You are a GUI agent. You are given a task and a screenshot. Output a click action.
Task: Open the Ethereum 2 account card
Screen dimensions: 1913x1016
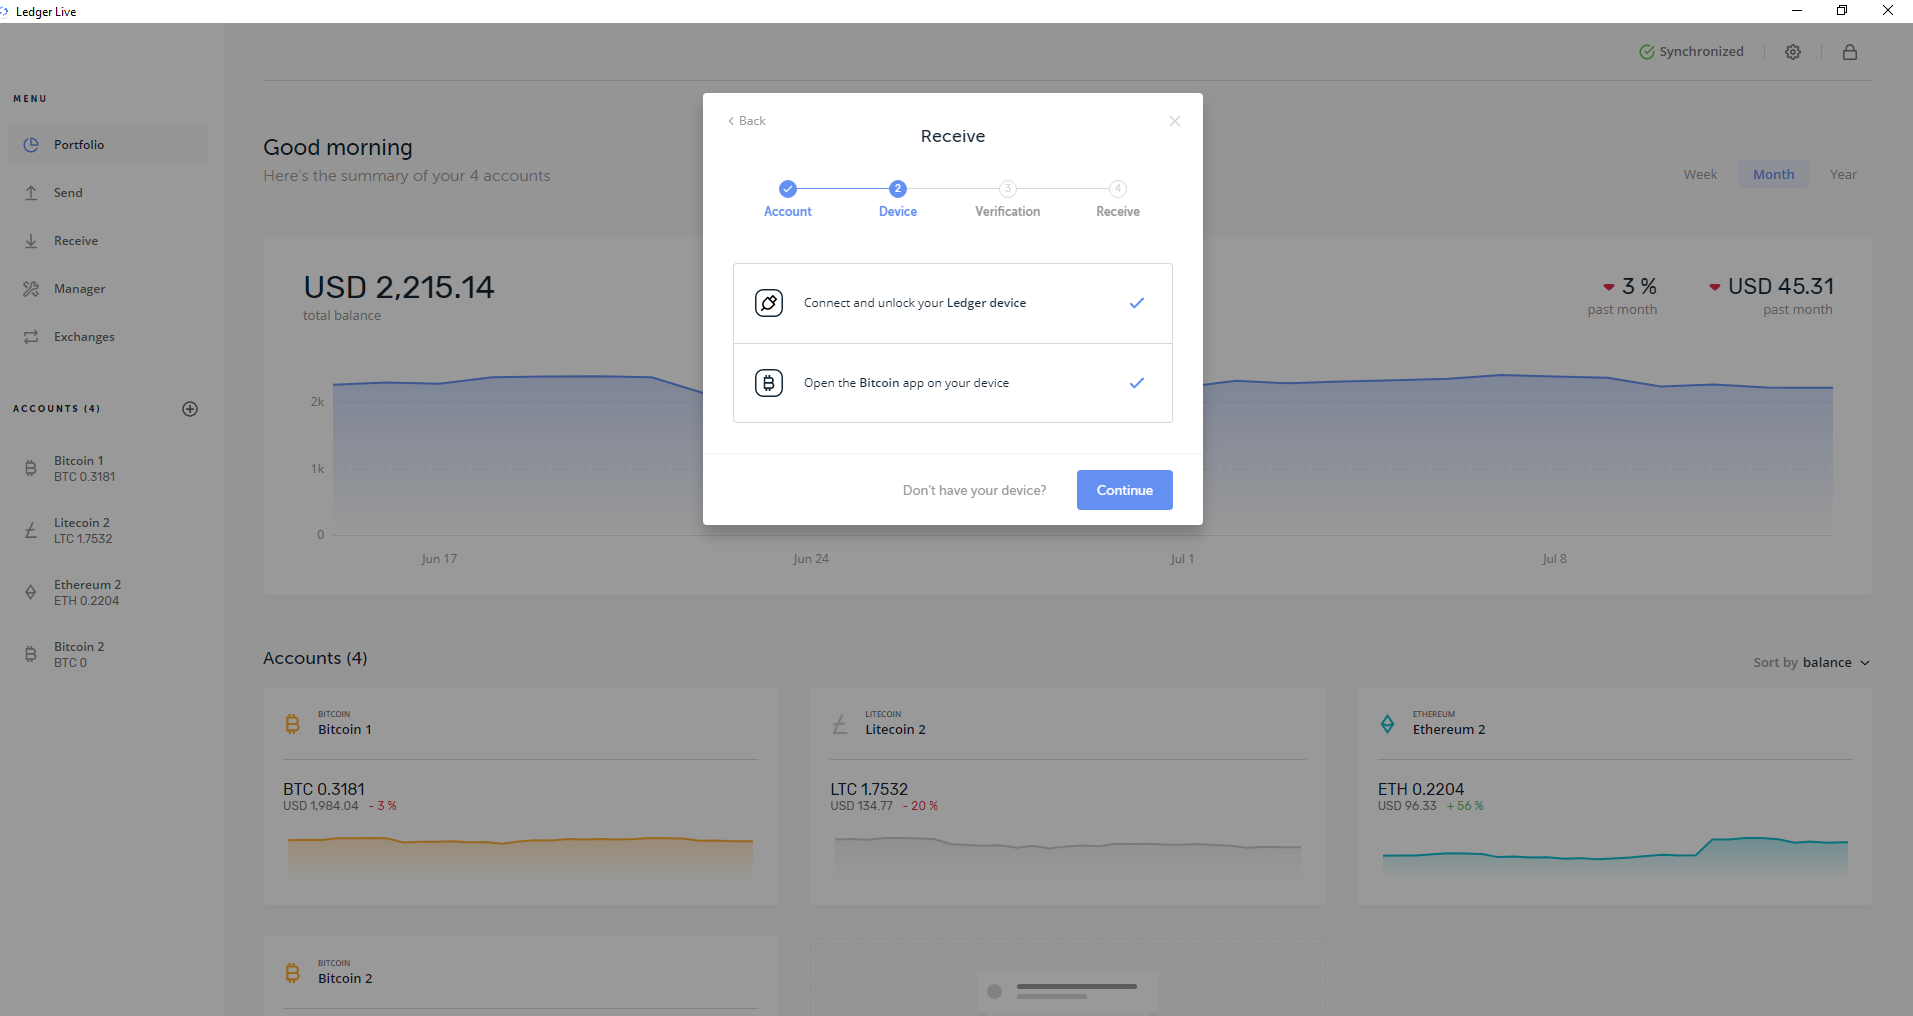1615,796
